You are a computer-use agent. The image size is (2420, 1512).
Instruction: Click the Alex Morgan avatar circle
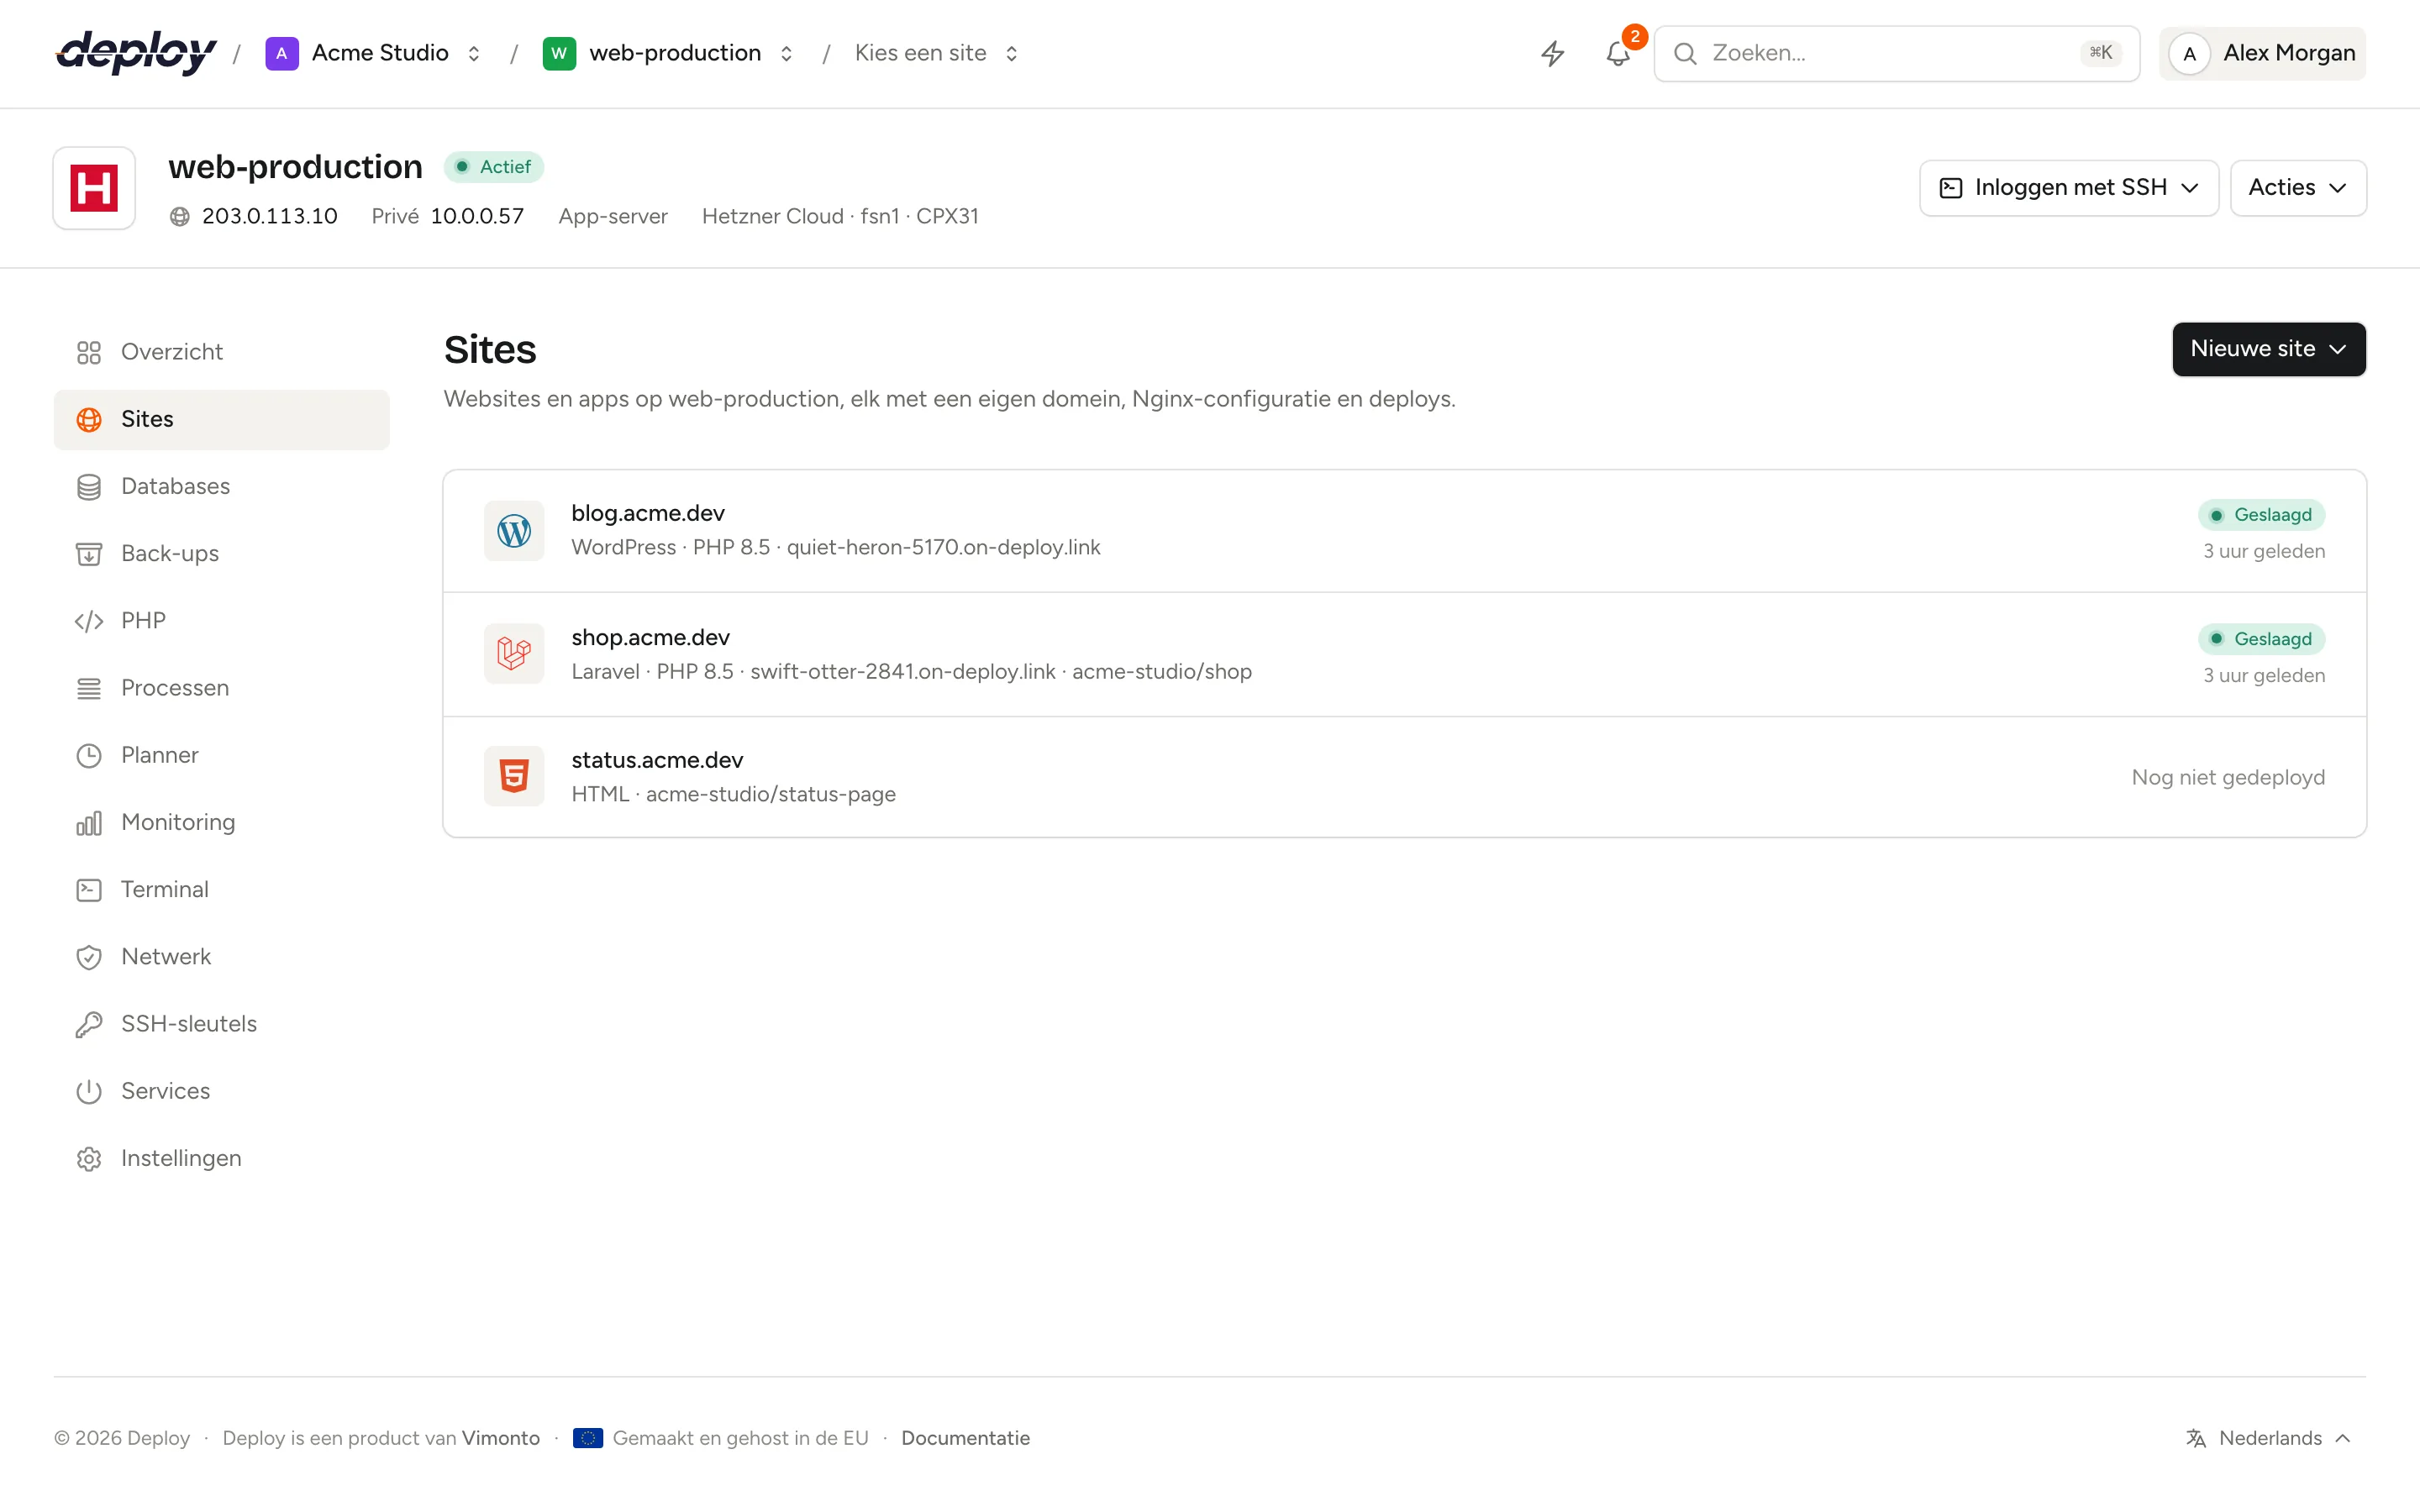(x=2189, y=53)
